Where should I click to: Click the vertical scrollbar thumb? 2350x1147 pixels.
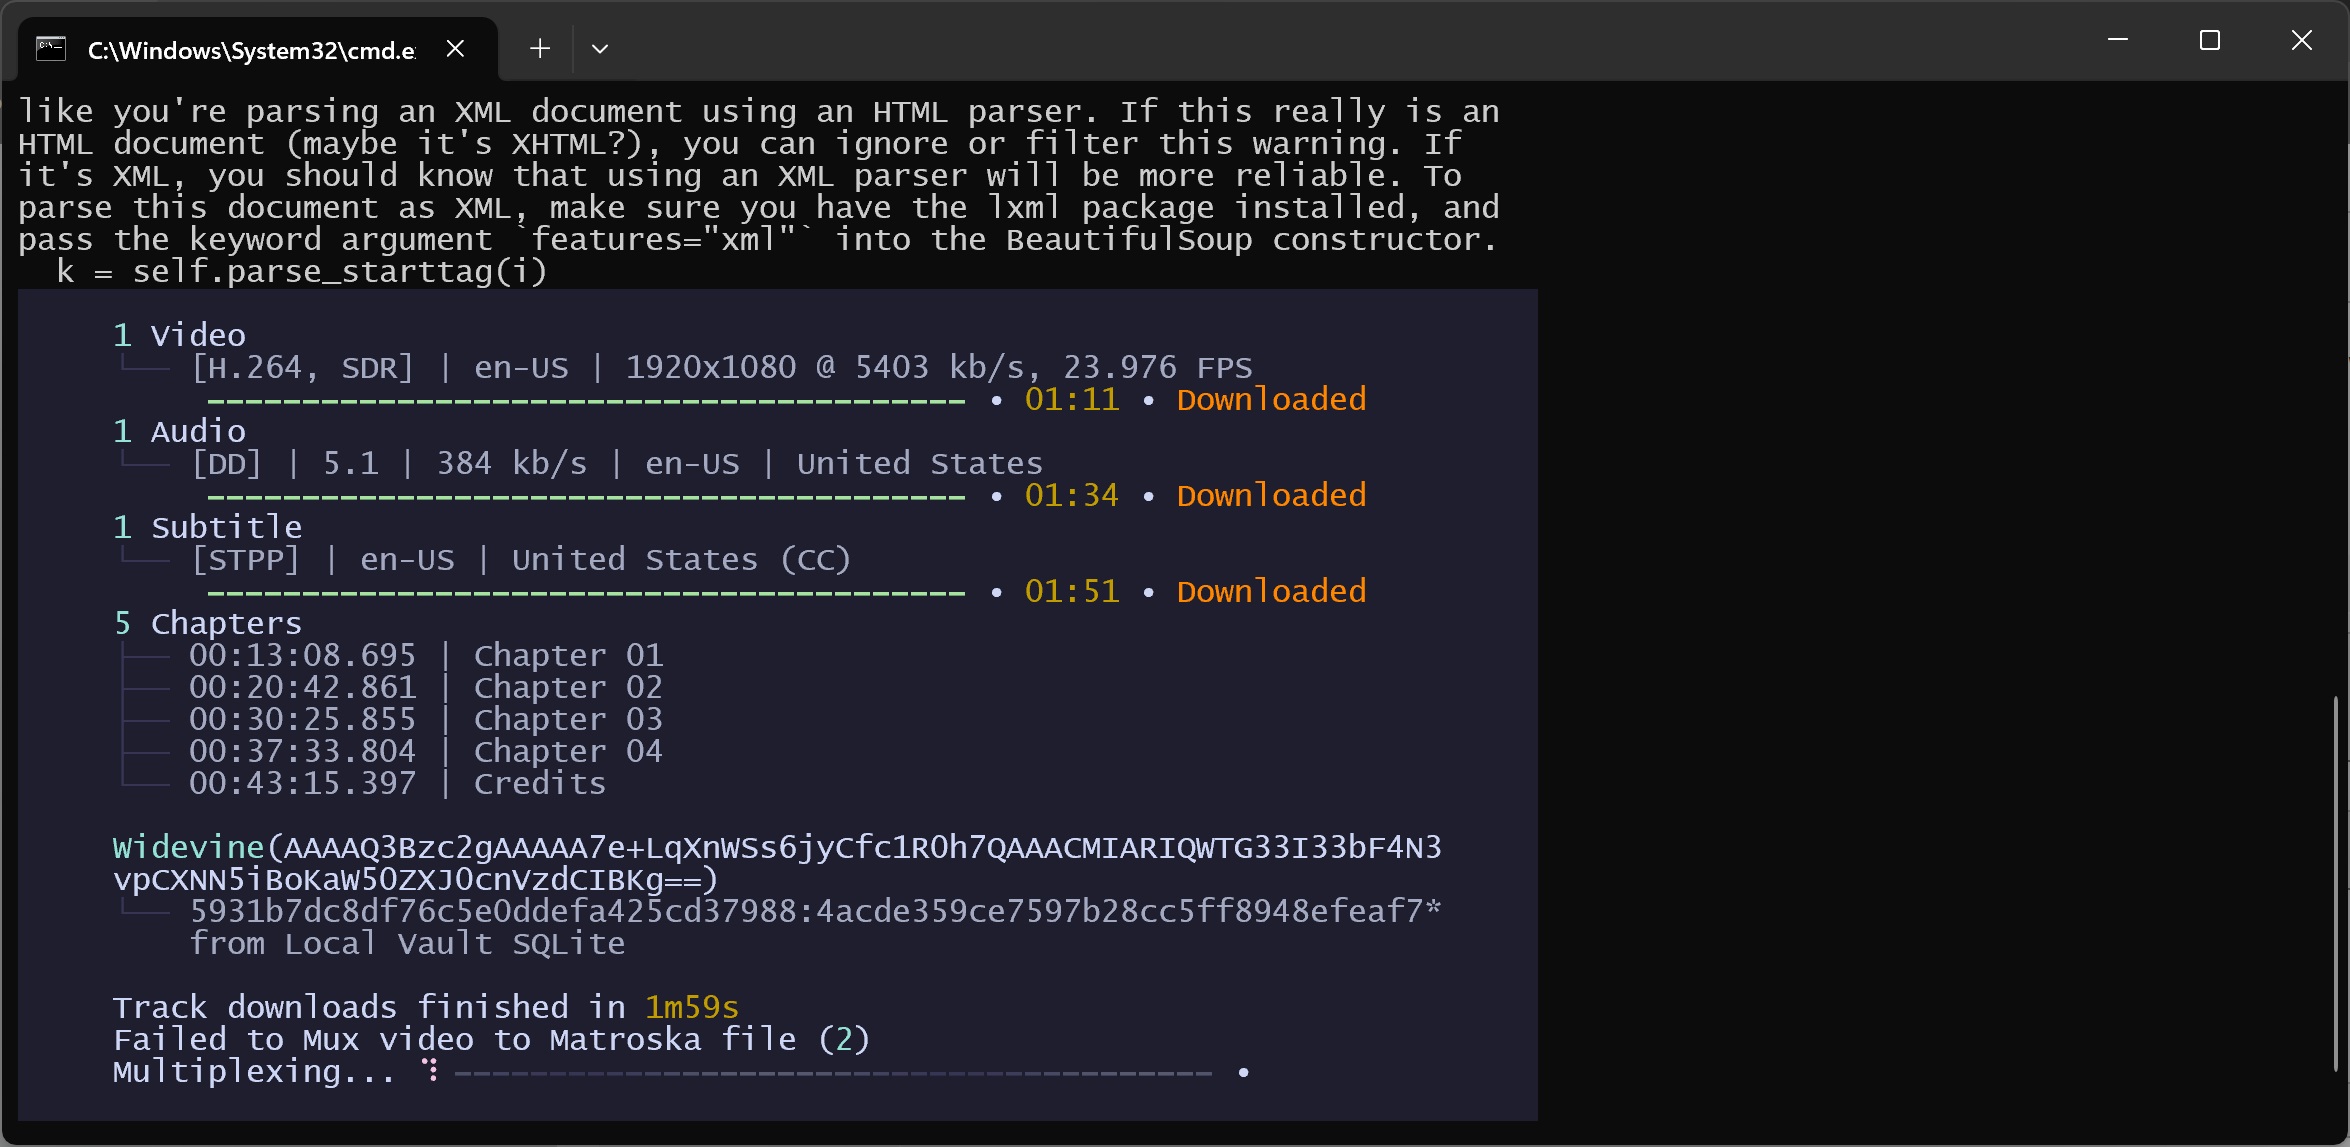2335,880
